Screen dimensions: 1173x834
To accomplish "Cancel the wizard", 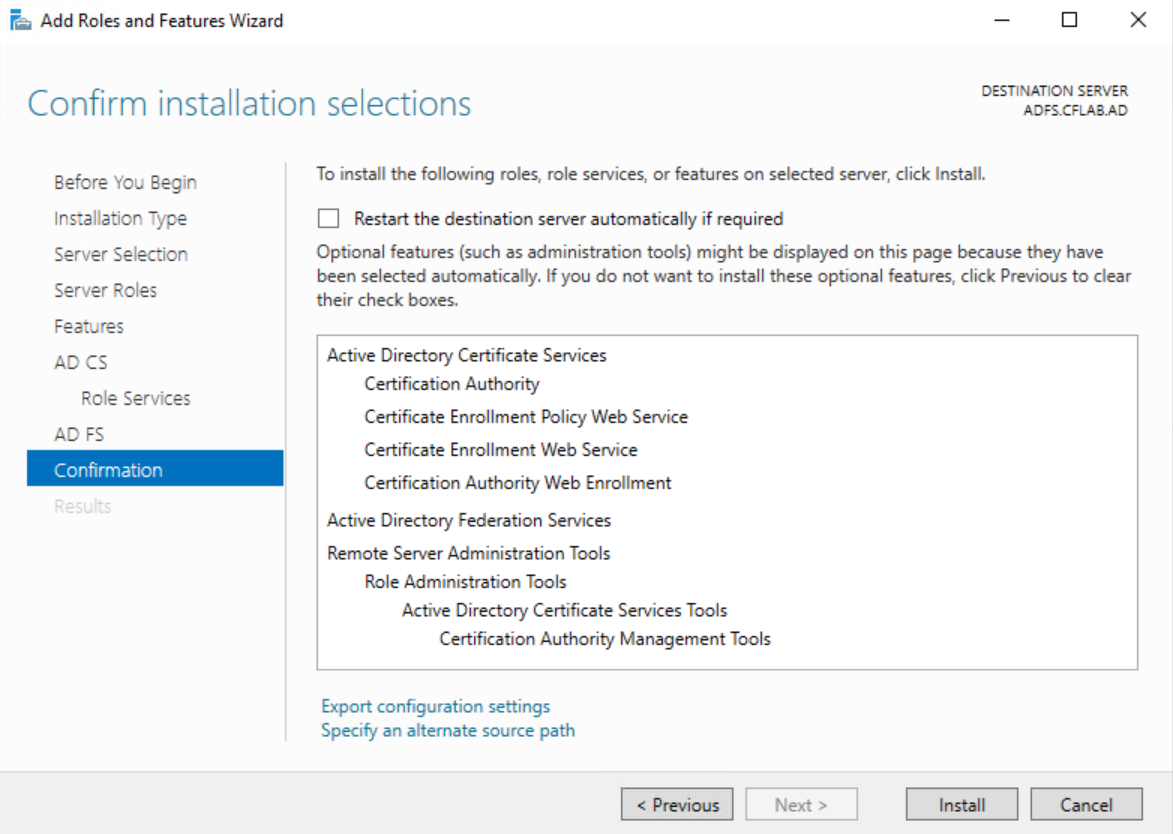I will point(1086,805).
